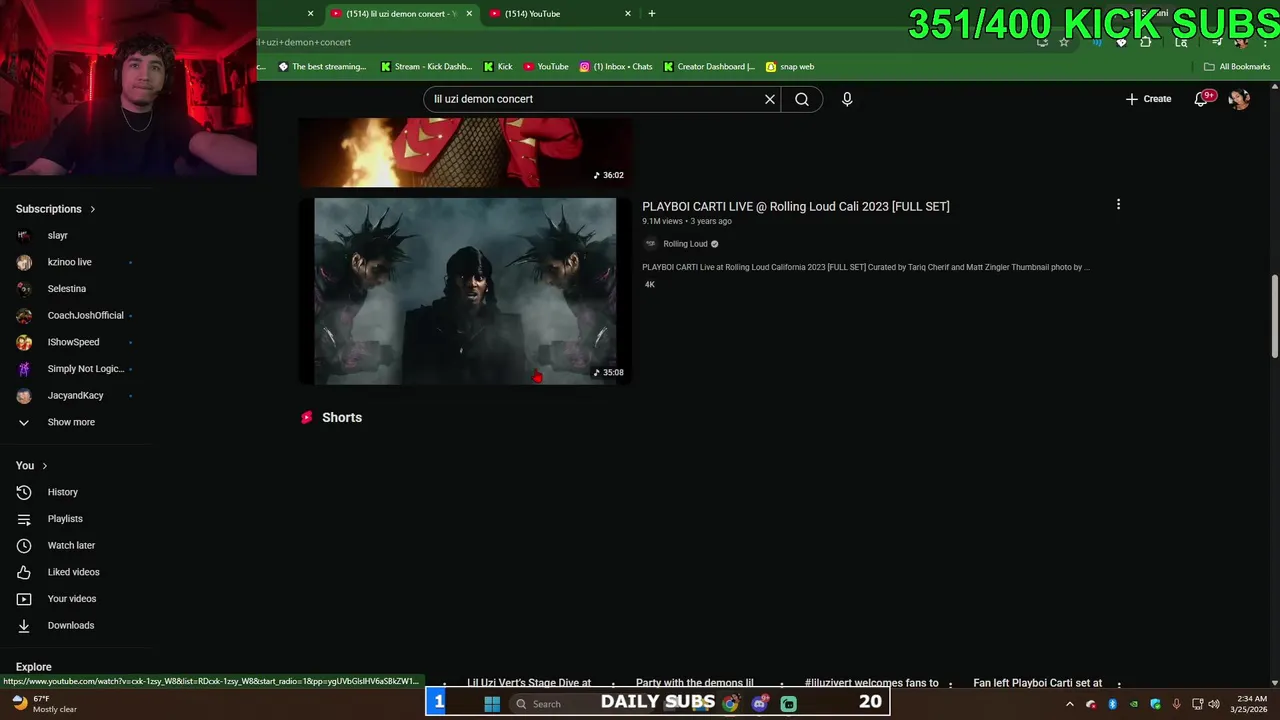Open the IShowSpeed subscription
The image size is (1280, 720).
pos(76,342)
